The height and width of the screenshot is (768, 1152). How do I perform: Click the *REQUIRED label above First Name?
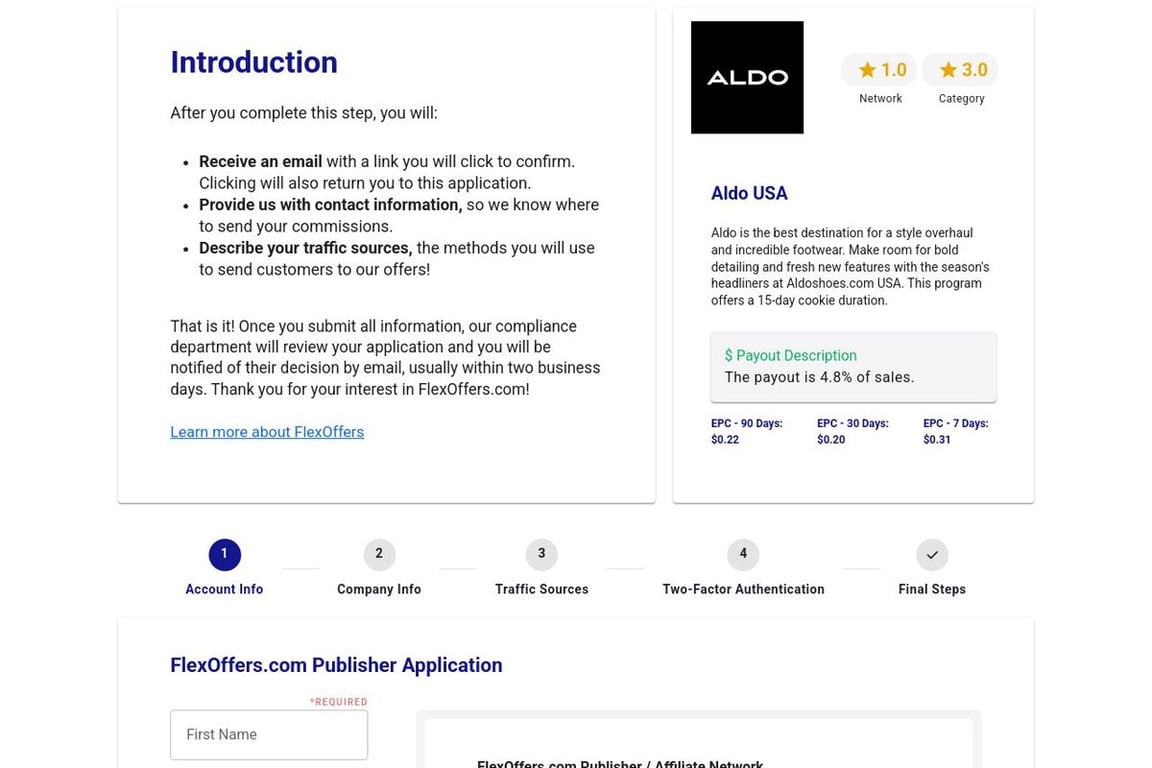coord(338,702)
